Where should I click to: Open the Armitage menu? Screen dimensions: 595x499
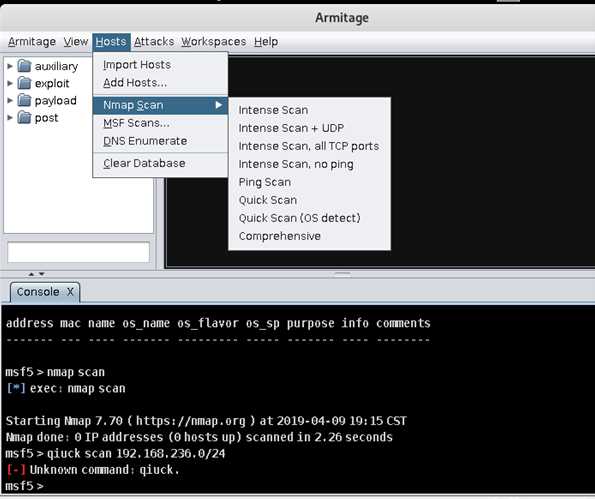tap(32, 42)
